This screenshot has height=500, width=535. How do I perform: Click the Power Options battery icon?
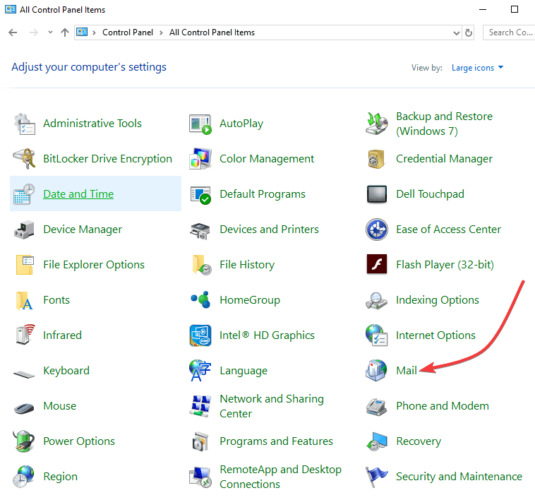[24, 441]
